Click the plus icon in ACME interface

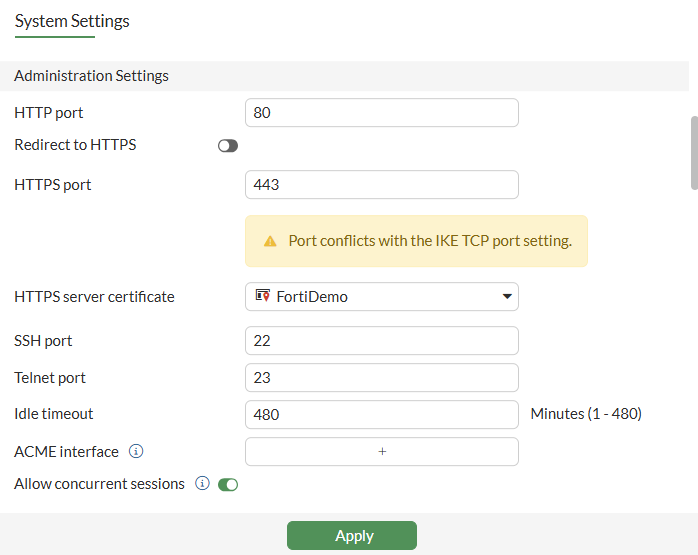[382, 452]
